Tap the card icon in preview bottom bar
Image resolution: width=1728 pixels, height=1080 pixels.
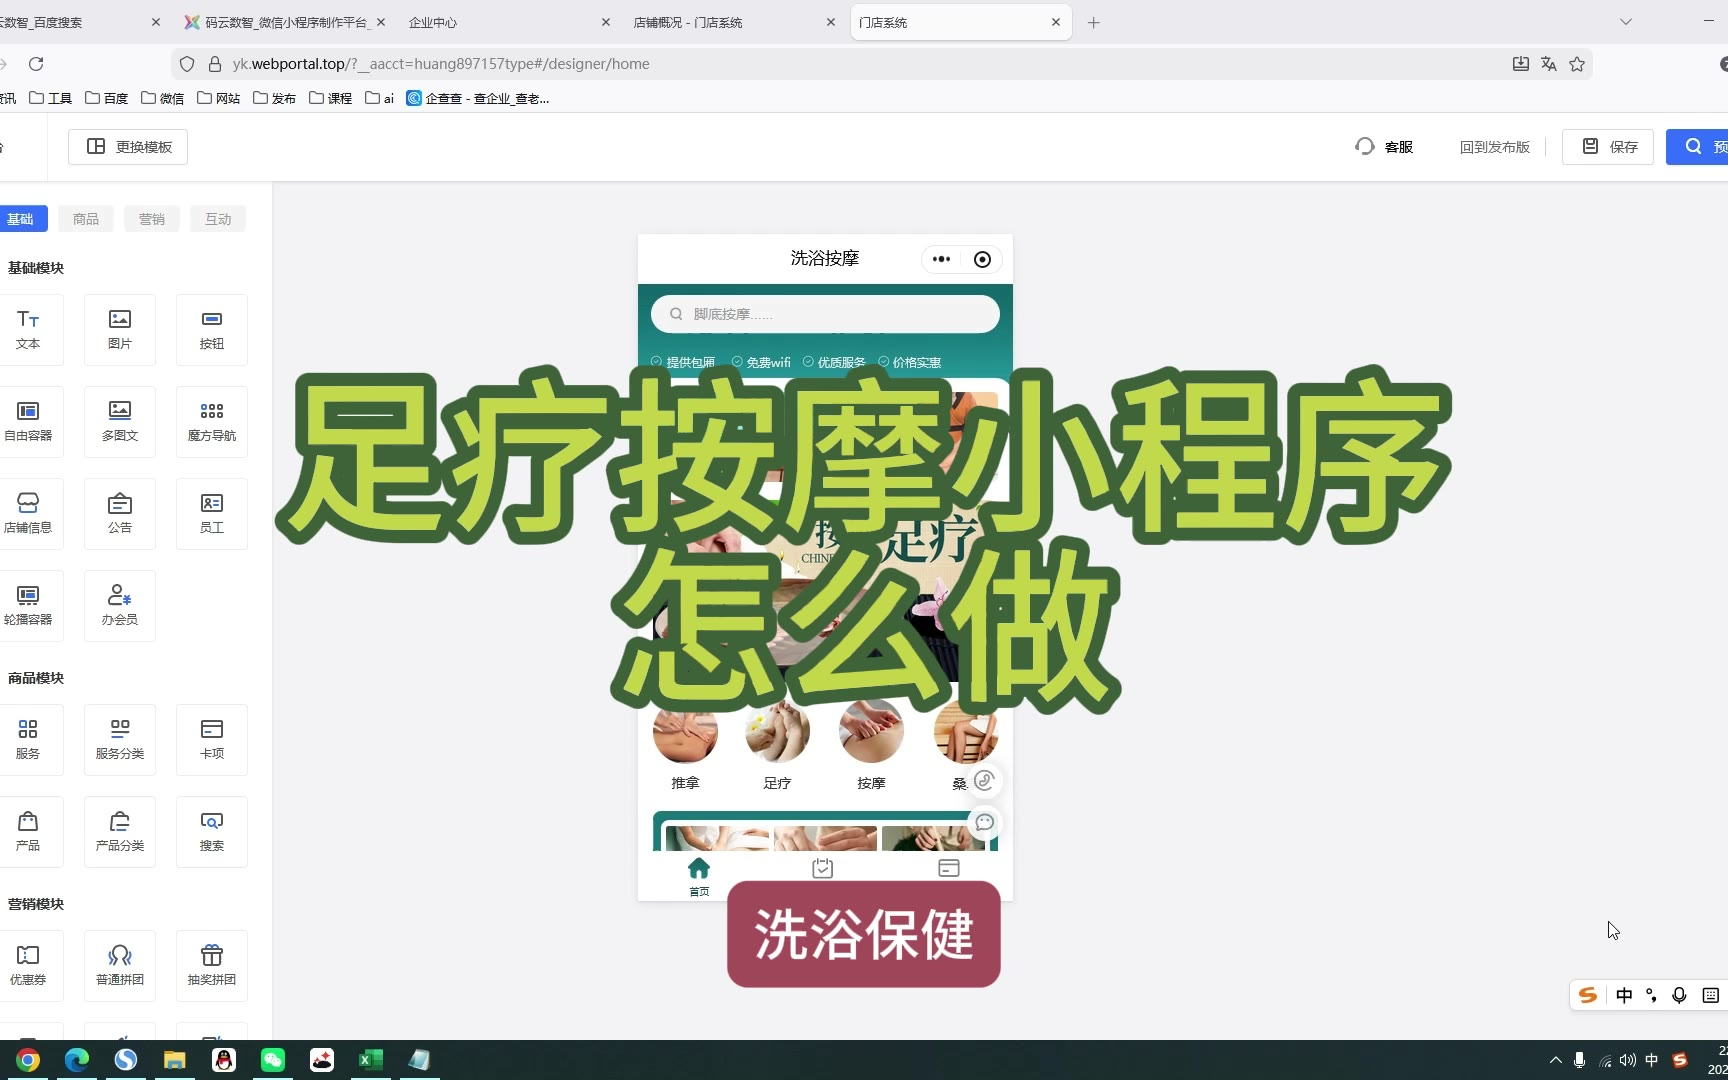coord(949,868)
